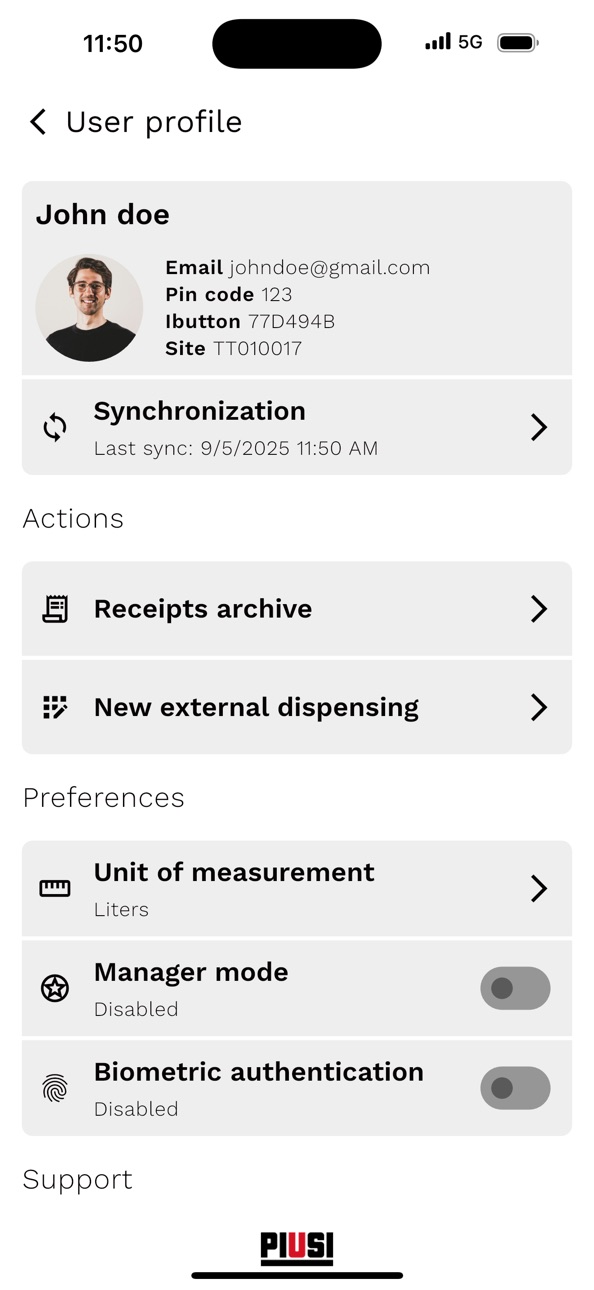Screen dimensions: 594x1290
Task: Turn on Biometric authentication switch
Action: 515,1088
